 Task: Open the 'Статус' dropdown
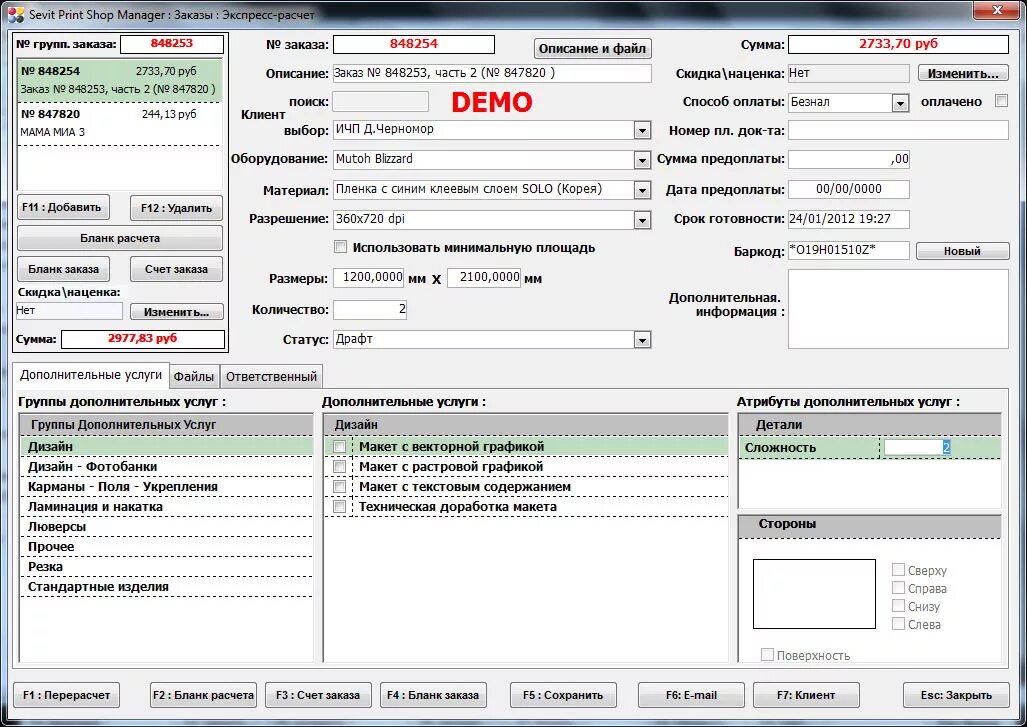tap(642, 340)
